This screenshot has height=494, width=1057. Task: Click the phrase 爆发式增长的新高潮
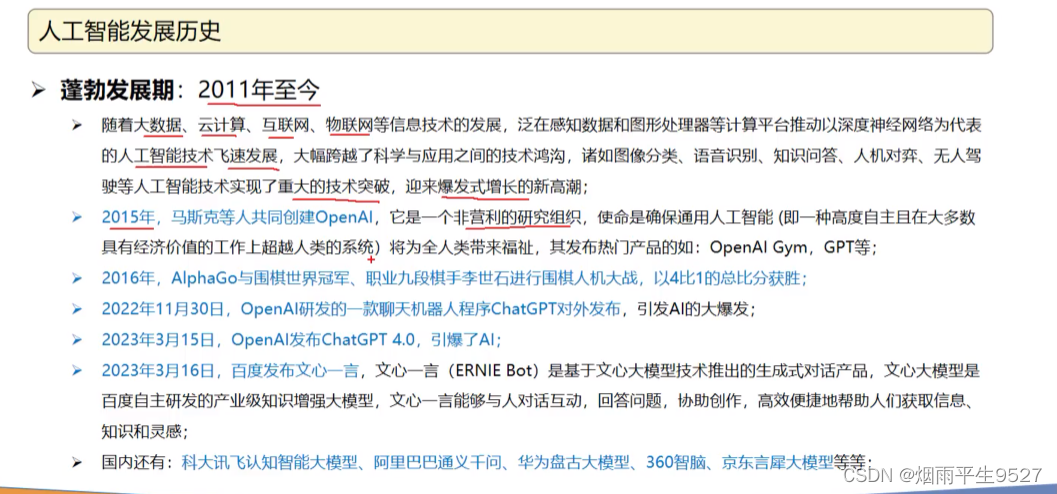(509, 186)
